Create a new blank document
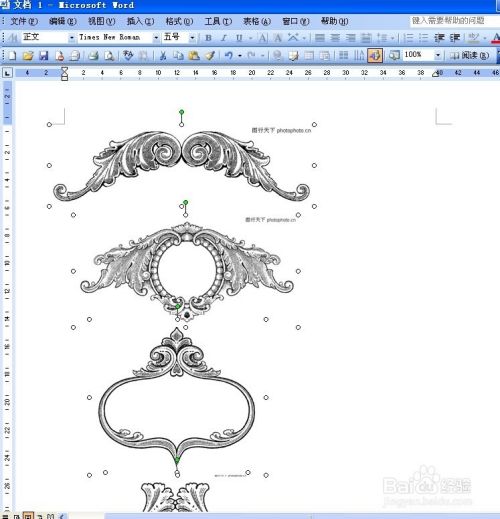 click(x=13, y=55)
